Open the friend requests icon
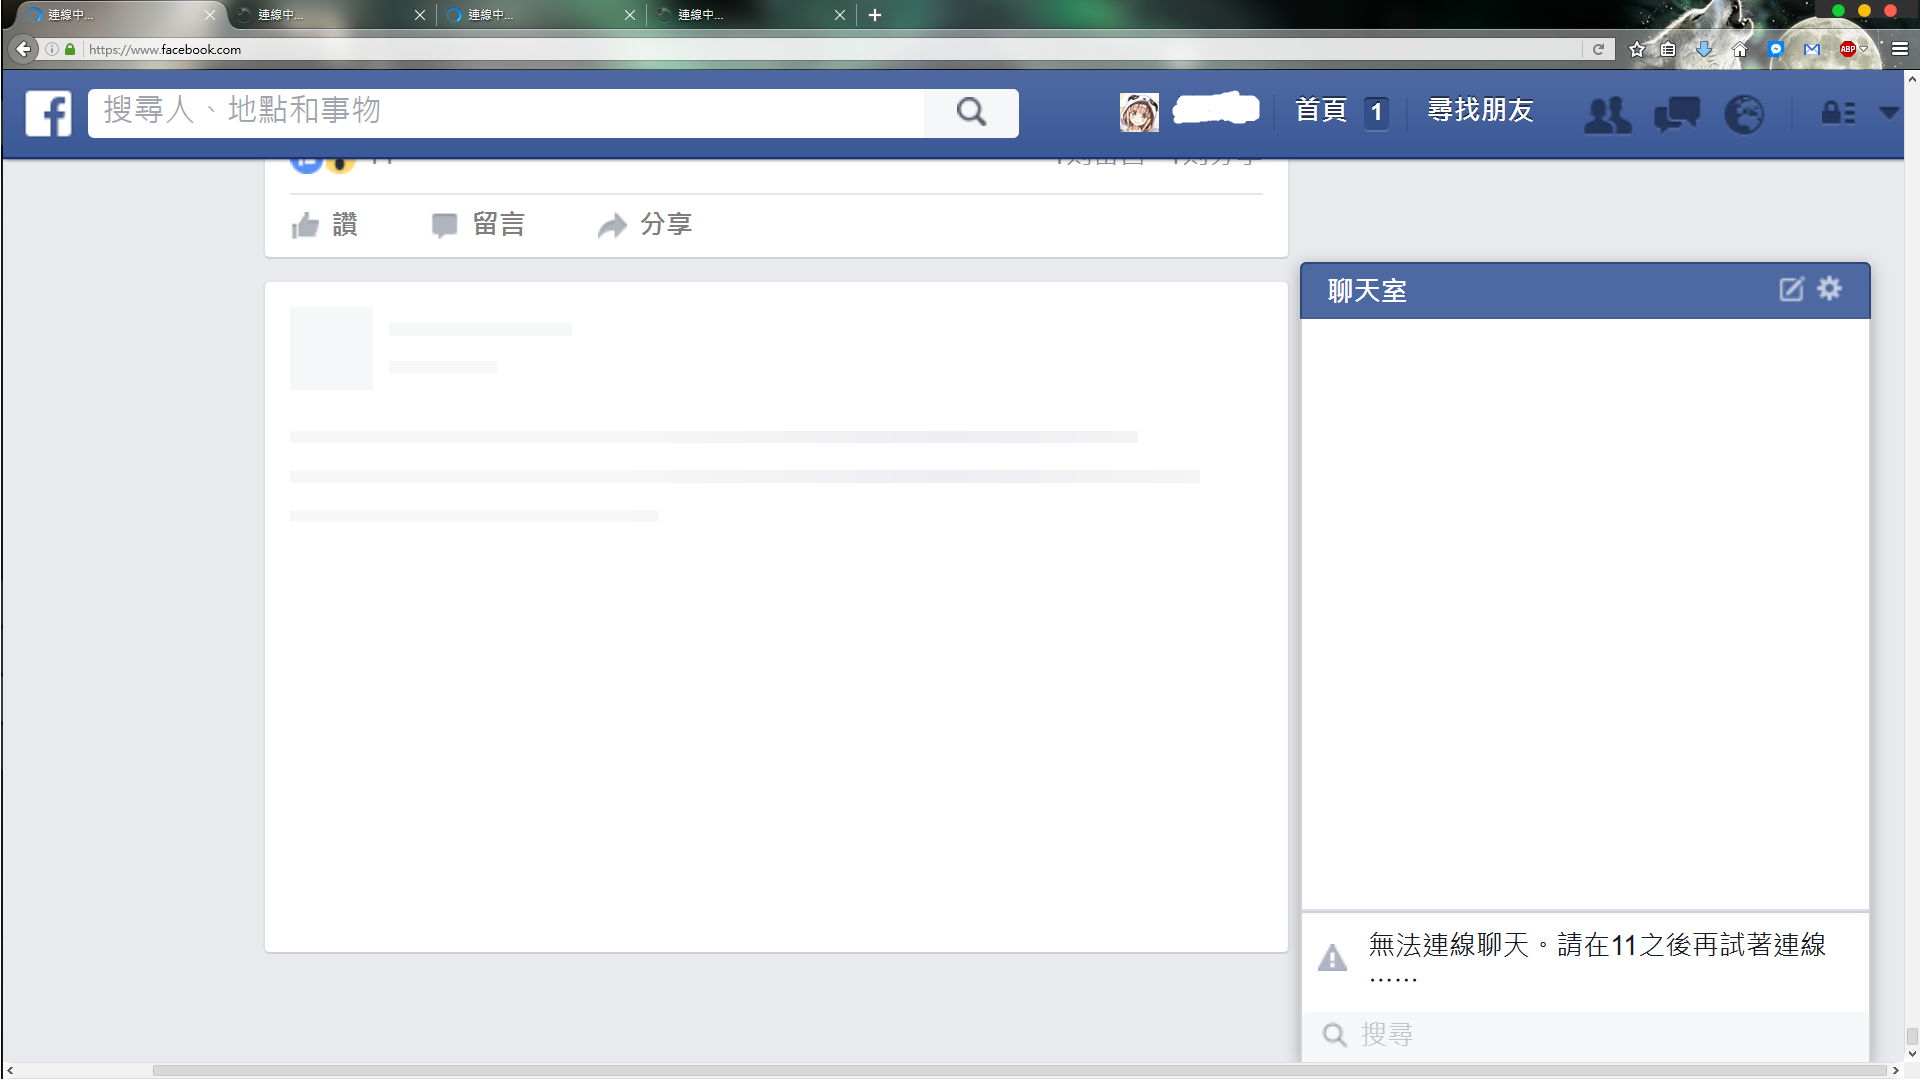1920x1080 pixels. 1607,114
